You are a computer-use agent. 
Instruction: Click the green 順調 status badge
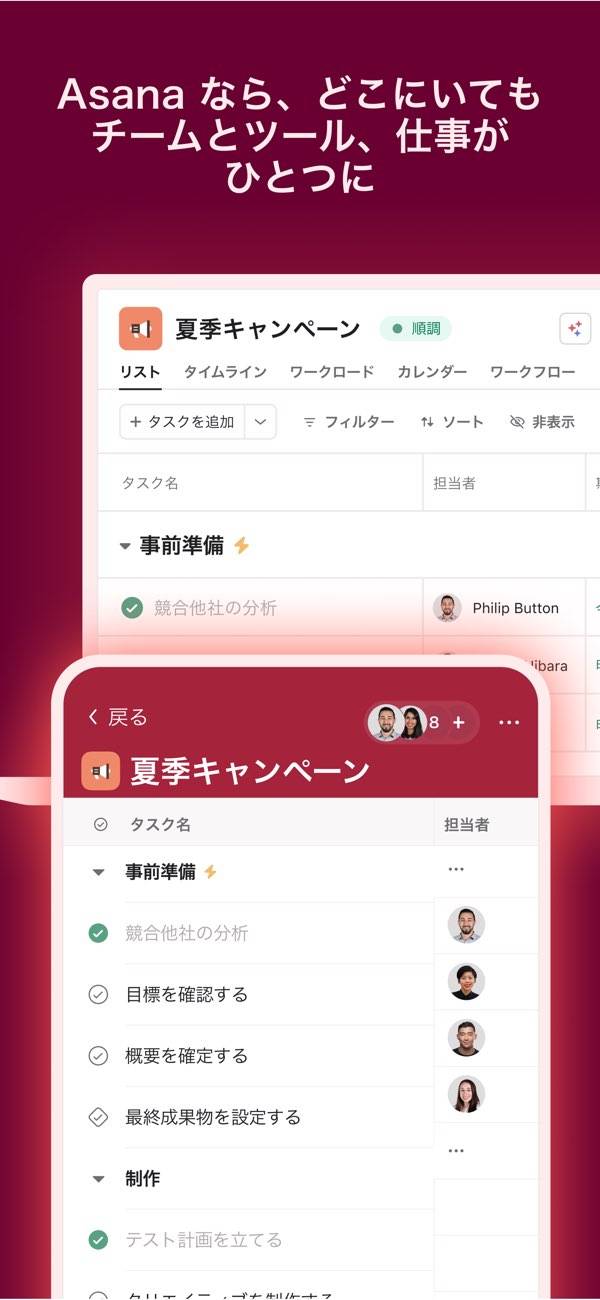415,328
